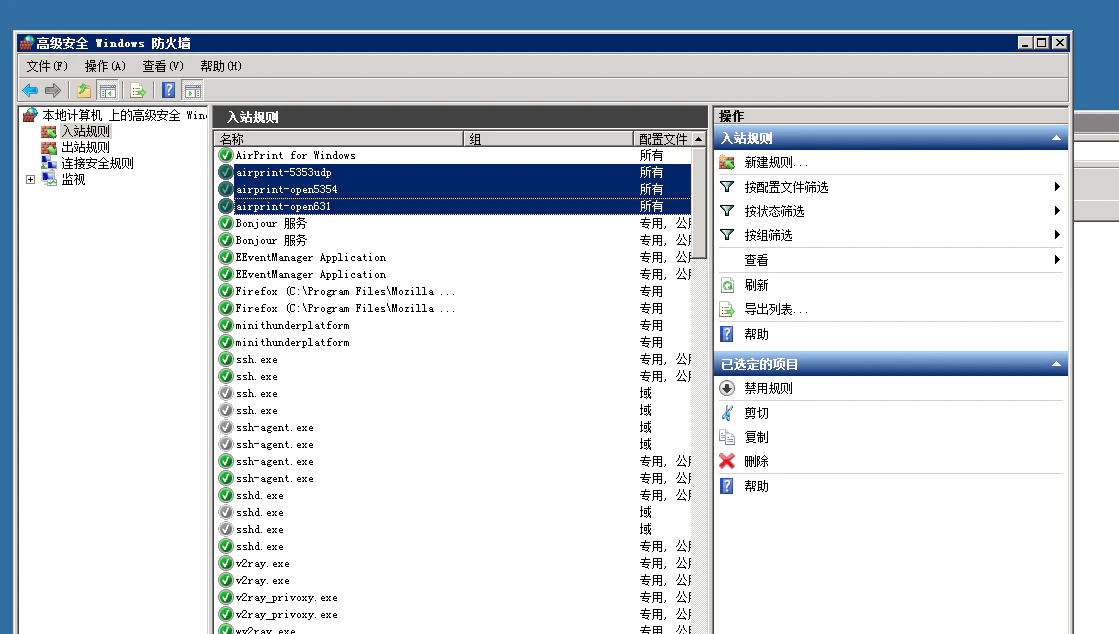Select 出站规则 (Outbound Rules) in tree
The image size is (1119, 634).
(85, 147)
